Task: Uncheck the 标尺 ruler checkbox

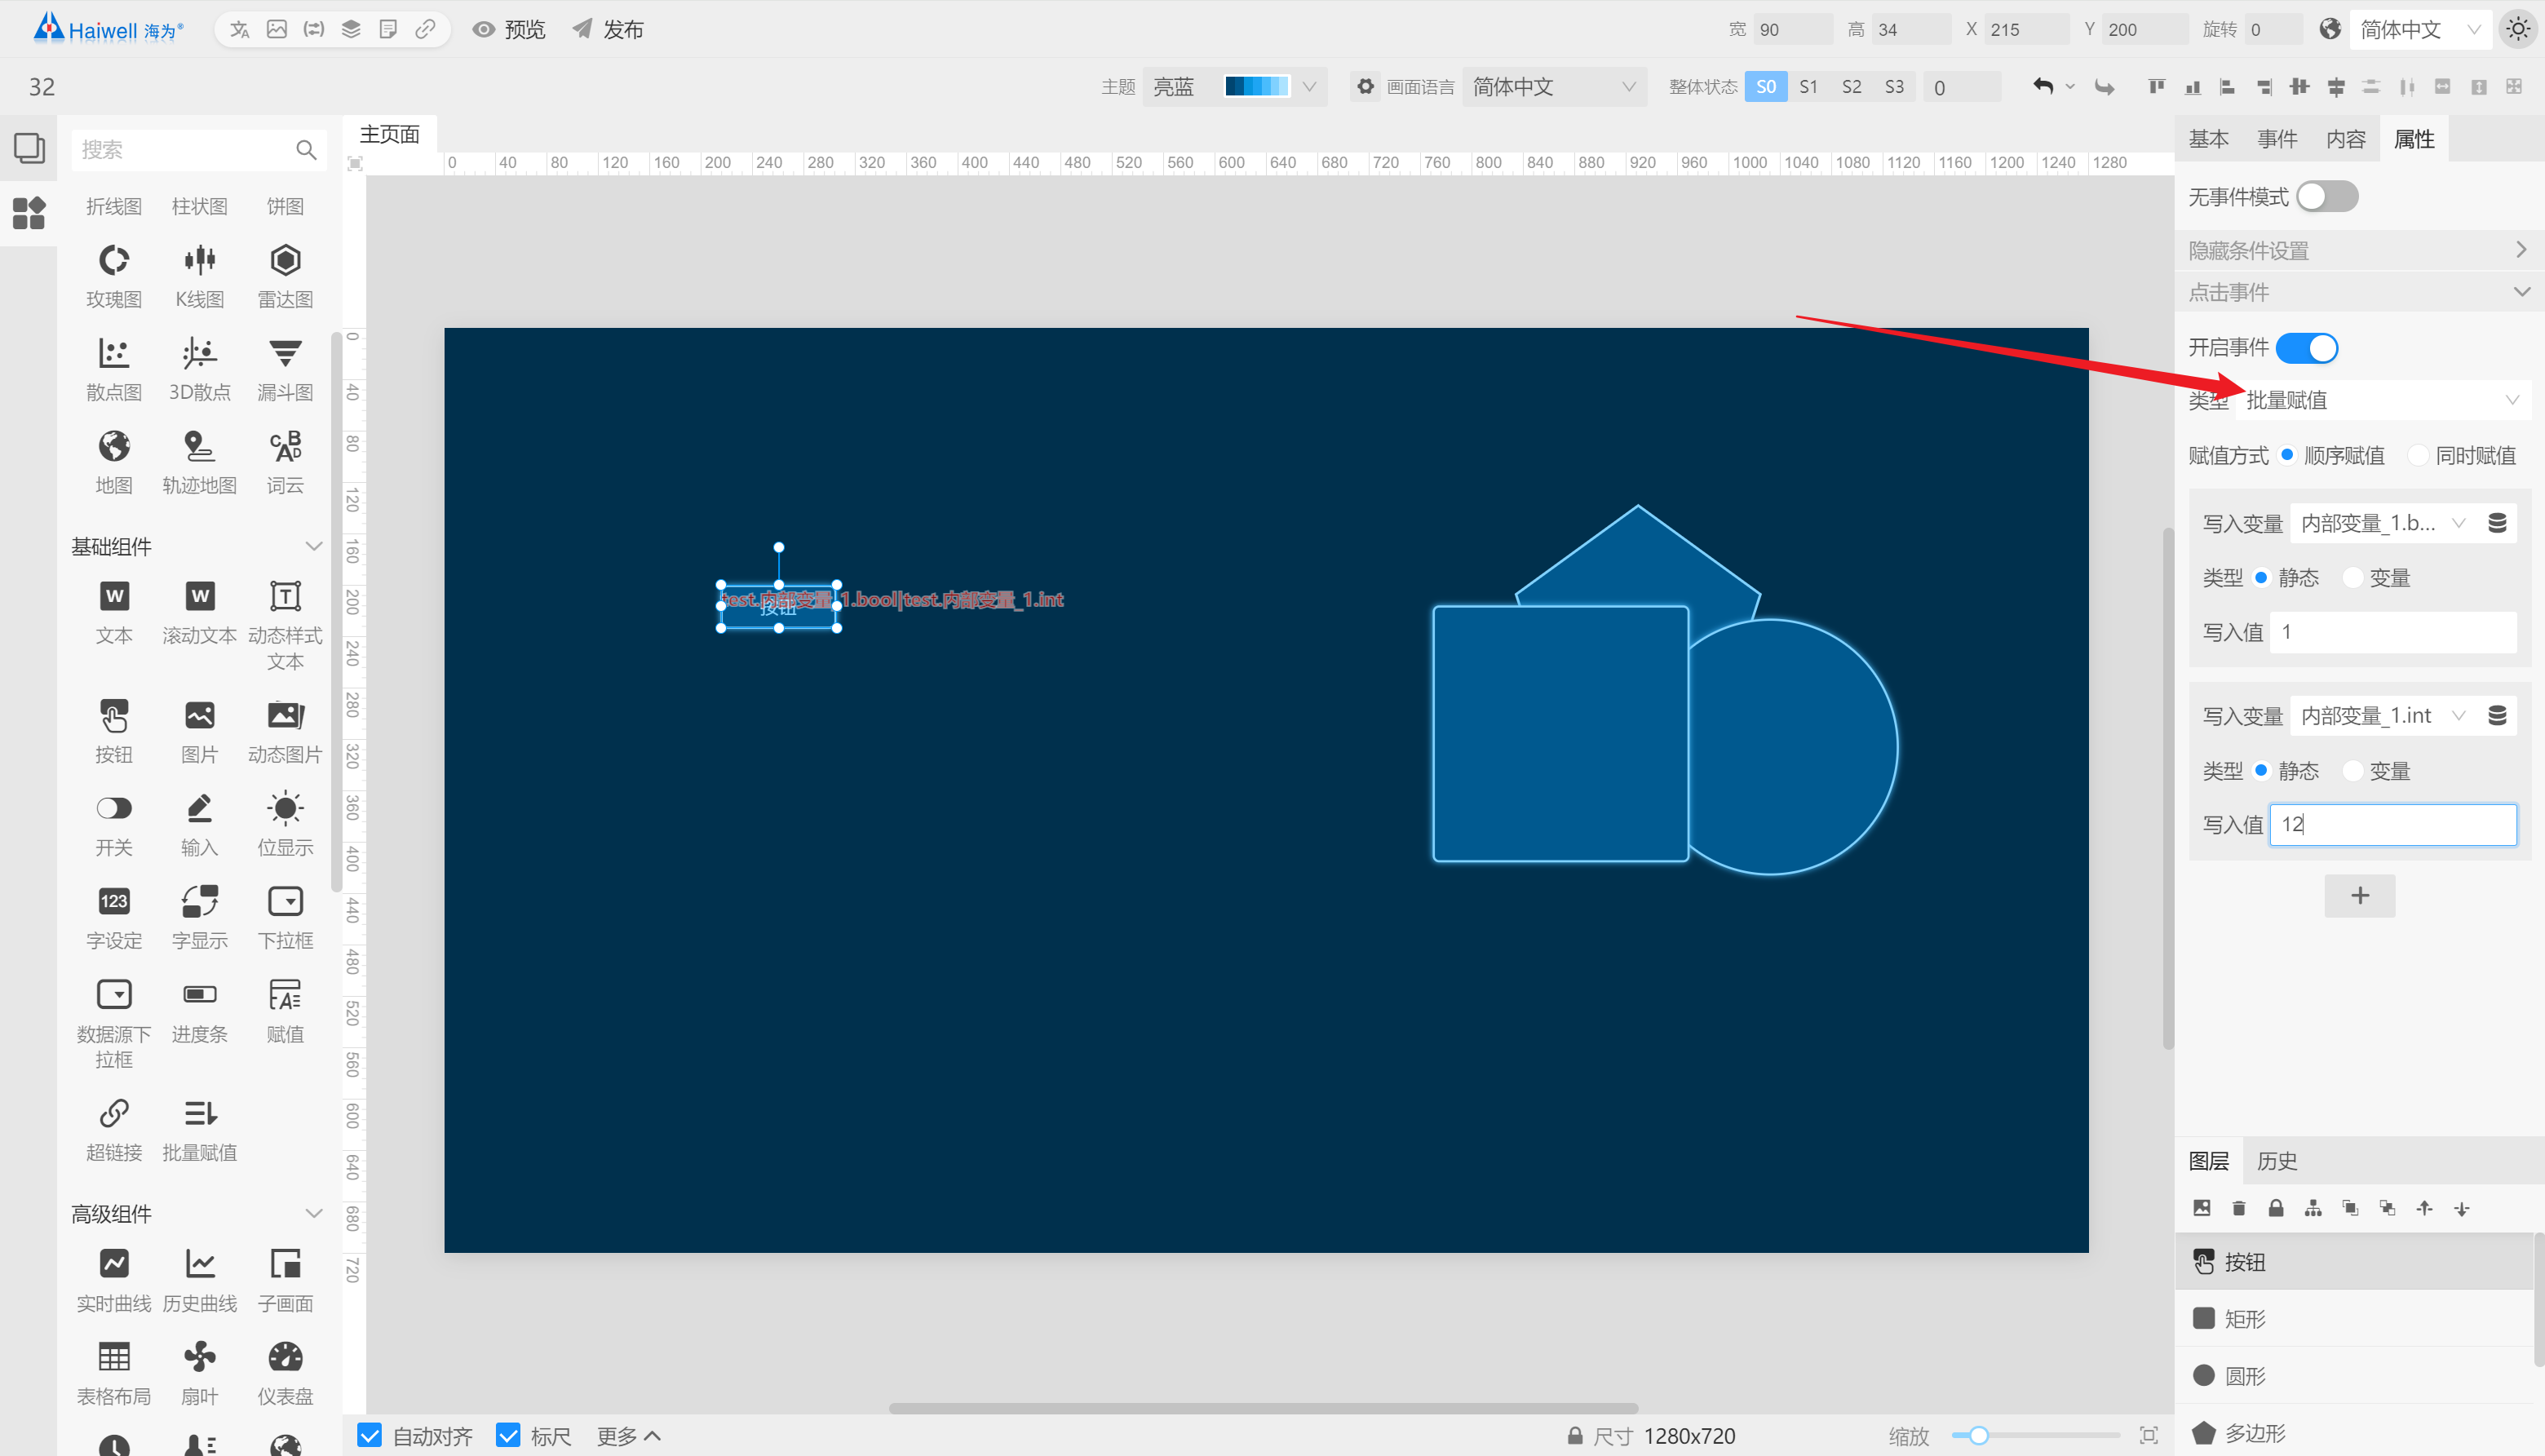Action: click(508, 1436)
